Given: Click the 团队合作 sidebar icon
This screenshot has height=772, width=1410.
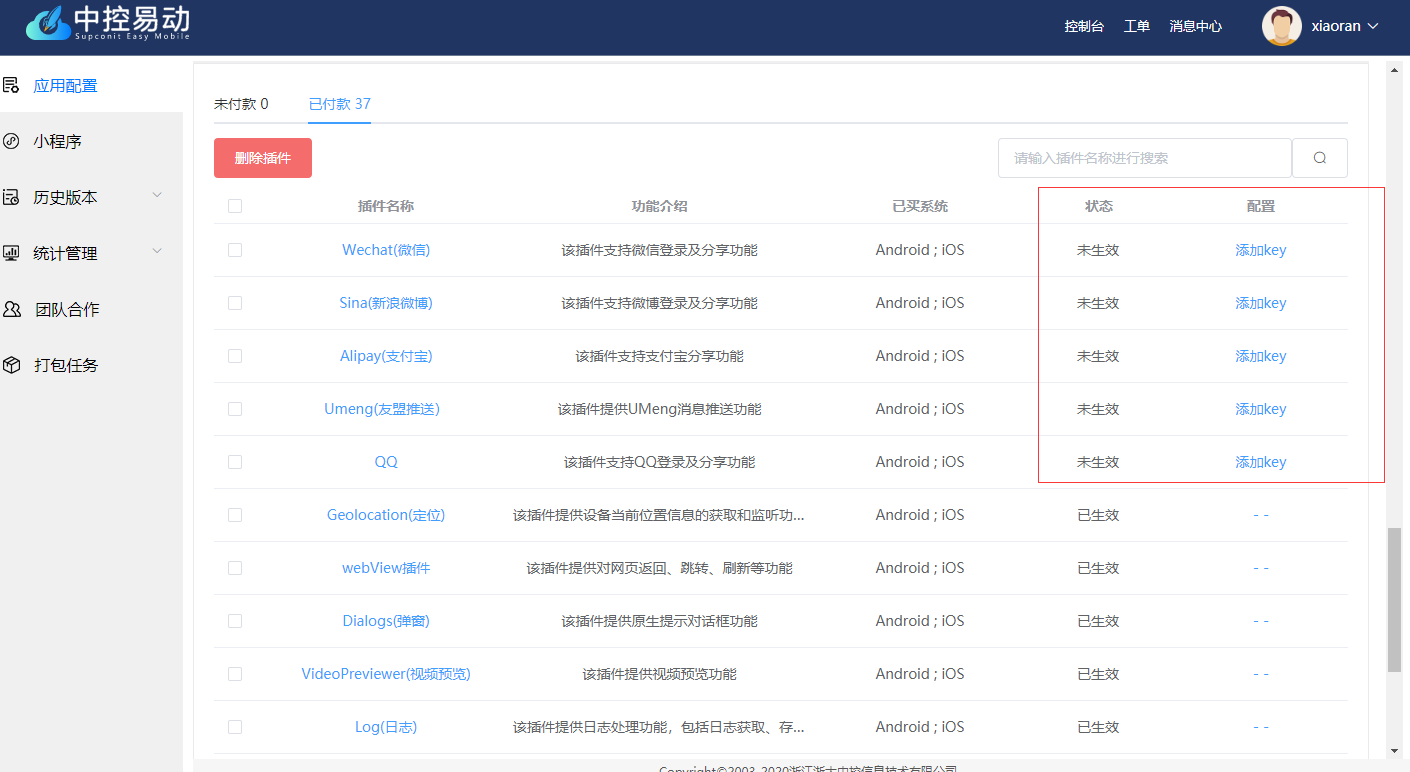Looking at the screenshot, I should pos(12,309).
